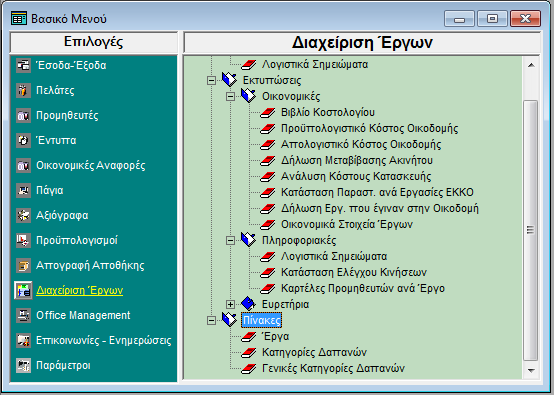Open Κατάσταση Ελέγχου Κινήσεων report
Viewport: 554px width, 395px height.
point(354,272)
